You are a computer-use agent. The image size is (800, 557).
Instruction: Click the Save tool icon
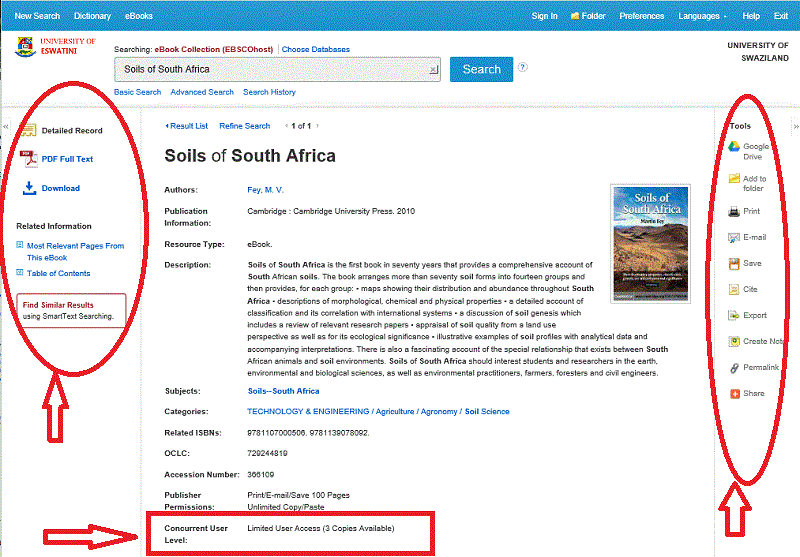(x=734, y=264)
